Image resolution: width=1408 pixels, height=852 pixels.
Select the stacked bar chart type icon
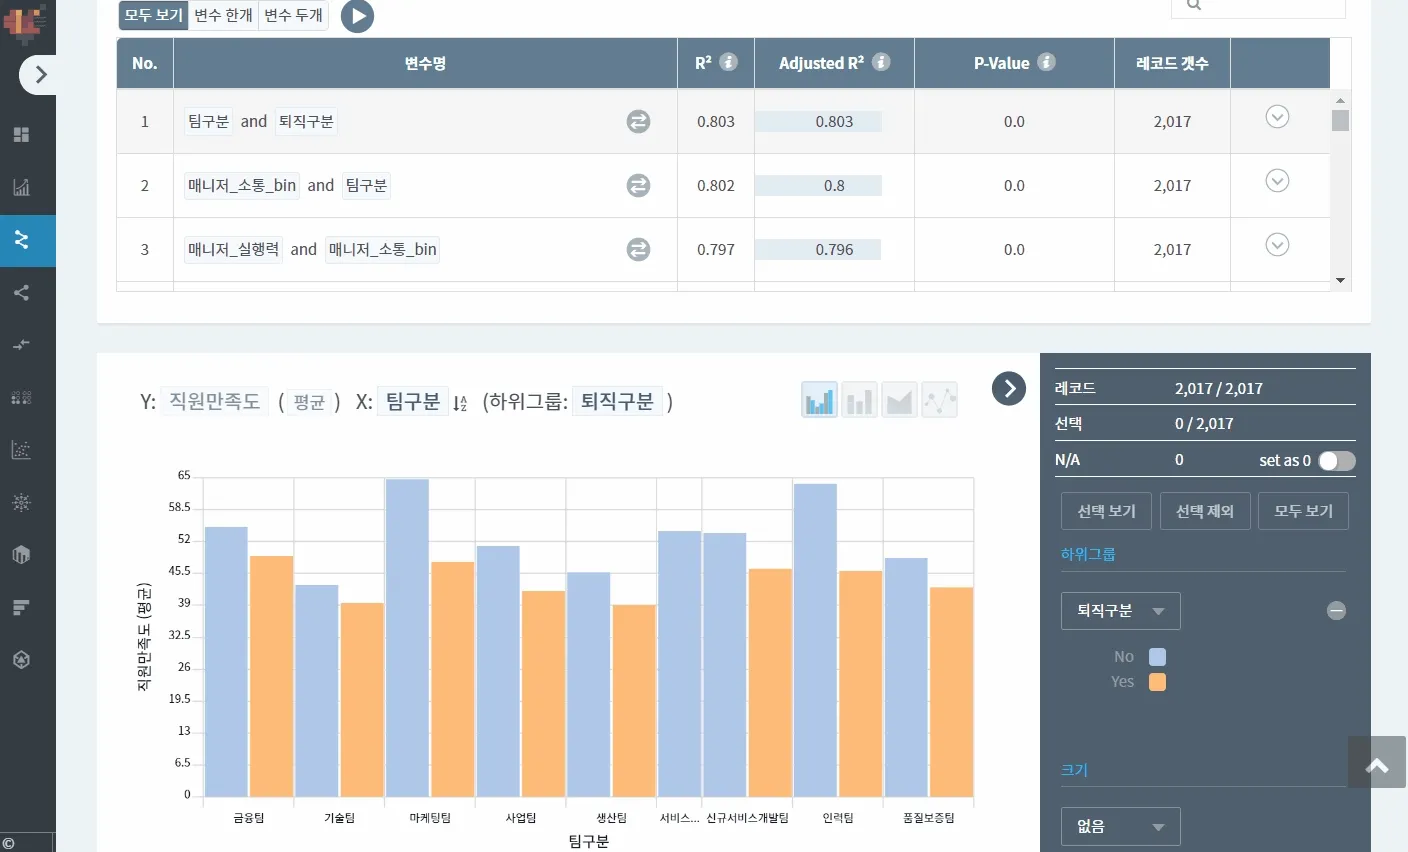tap(859, 400)
